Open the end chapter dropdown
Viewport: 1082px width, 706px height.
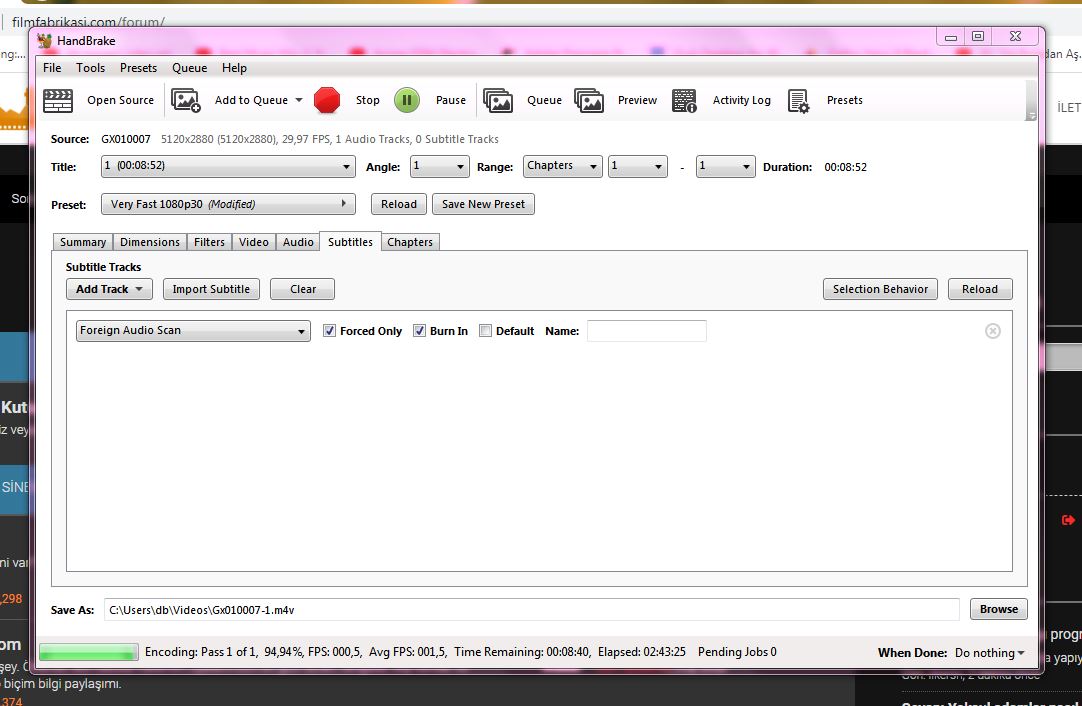pos(725,166)
